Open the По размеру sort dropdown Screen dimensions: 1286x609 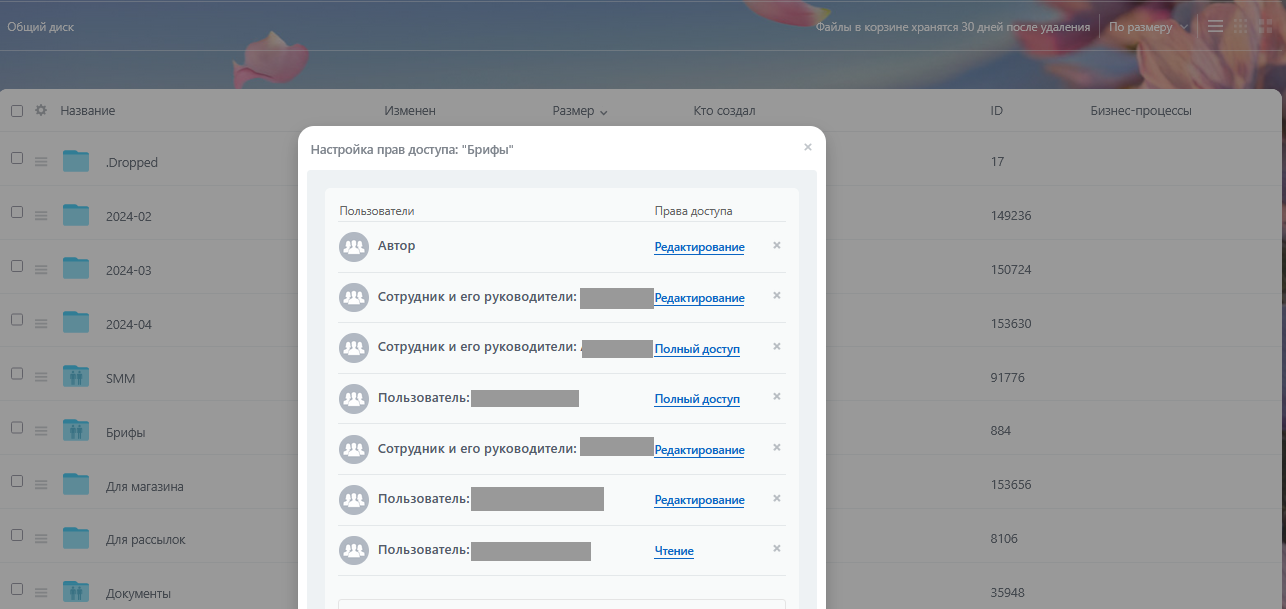point(1149,27)
